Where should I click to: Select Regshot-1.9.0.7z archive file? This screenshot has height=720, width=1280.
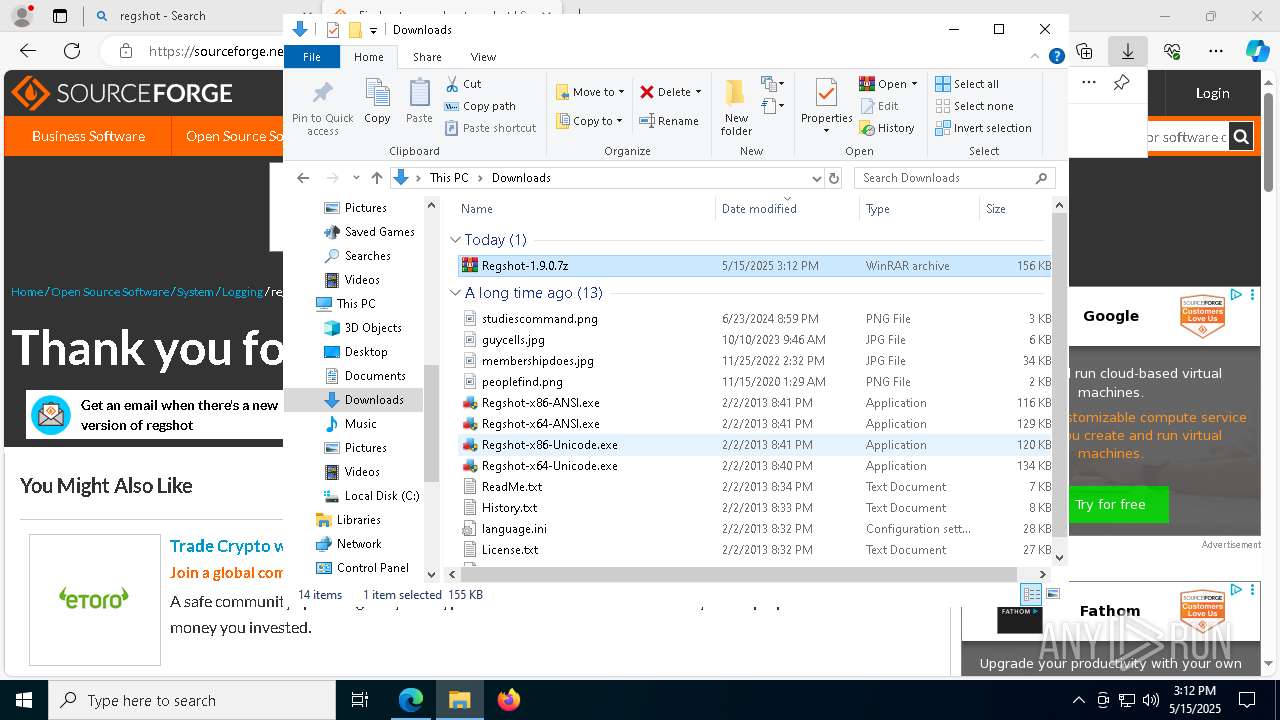pos(754,266)
